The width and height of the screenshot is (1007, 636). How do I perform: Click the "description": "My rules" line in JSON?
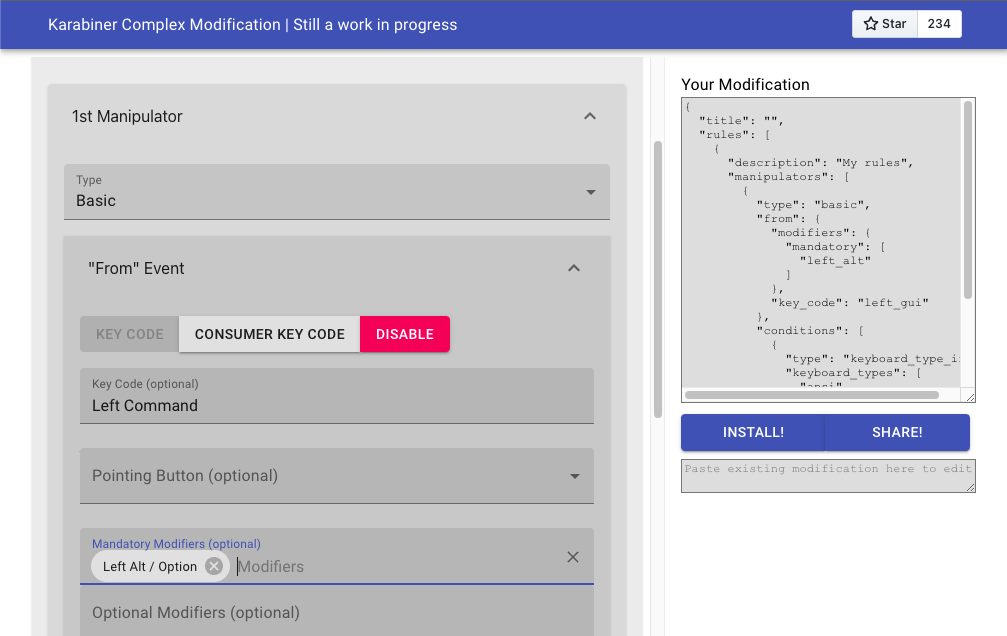819,163
